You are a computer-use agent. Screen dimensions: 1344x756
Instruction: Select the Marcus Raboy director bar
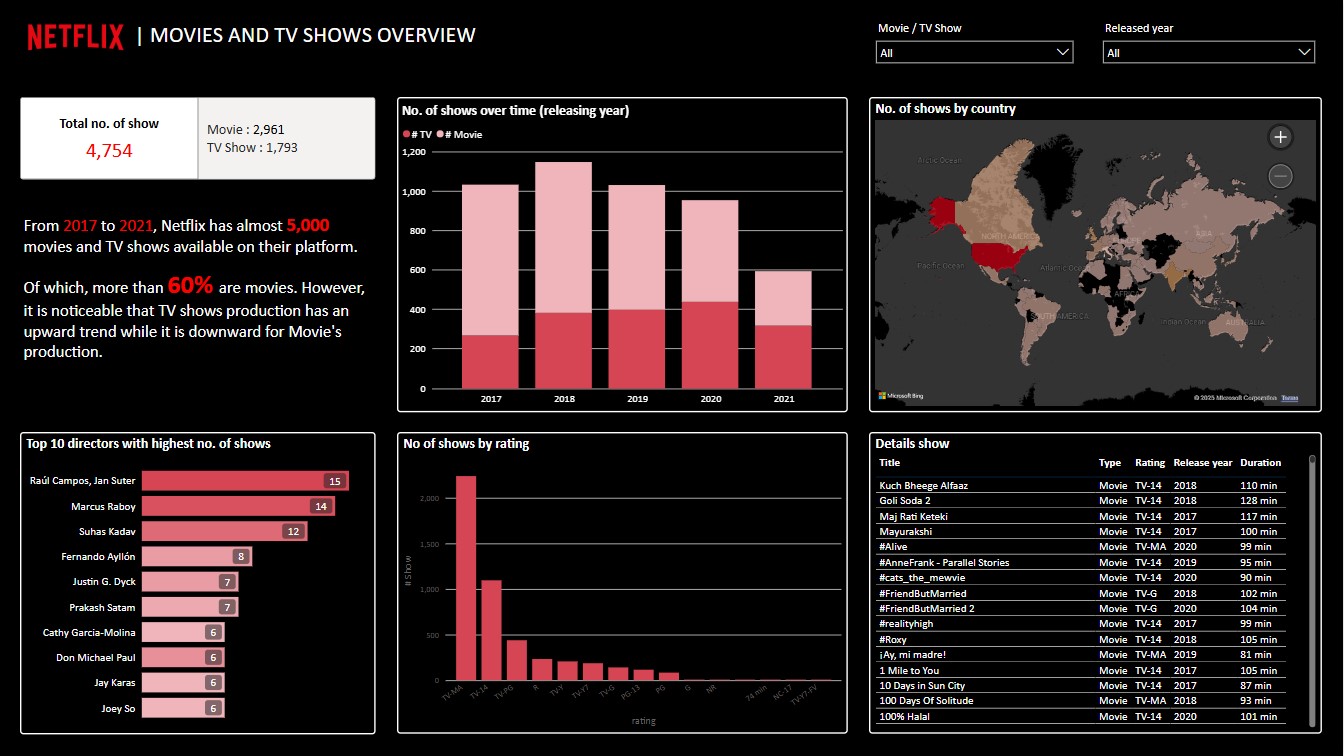pyautogui.click(x=237, y=507)
